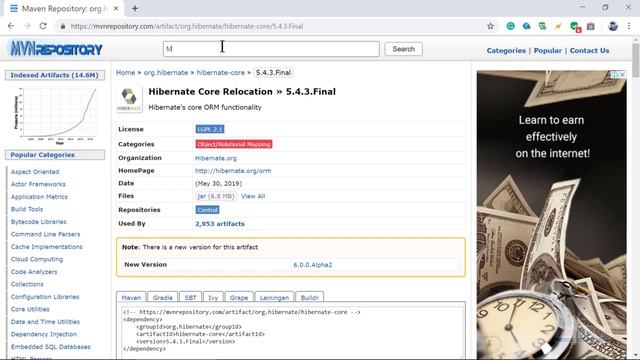
Task: Click the browser forward arrow
Action: coord(27,26)
